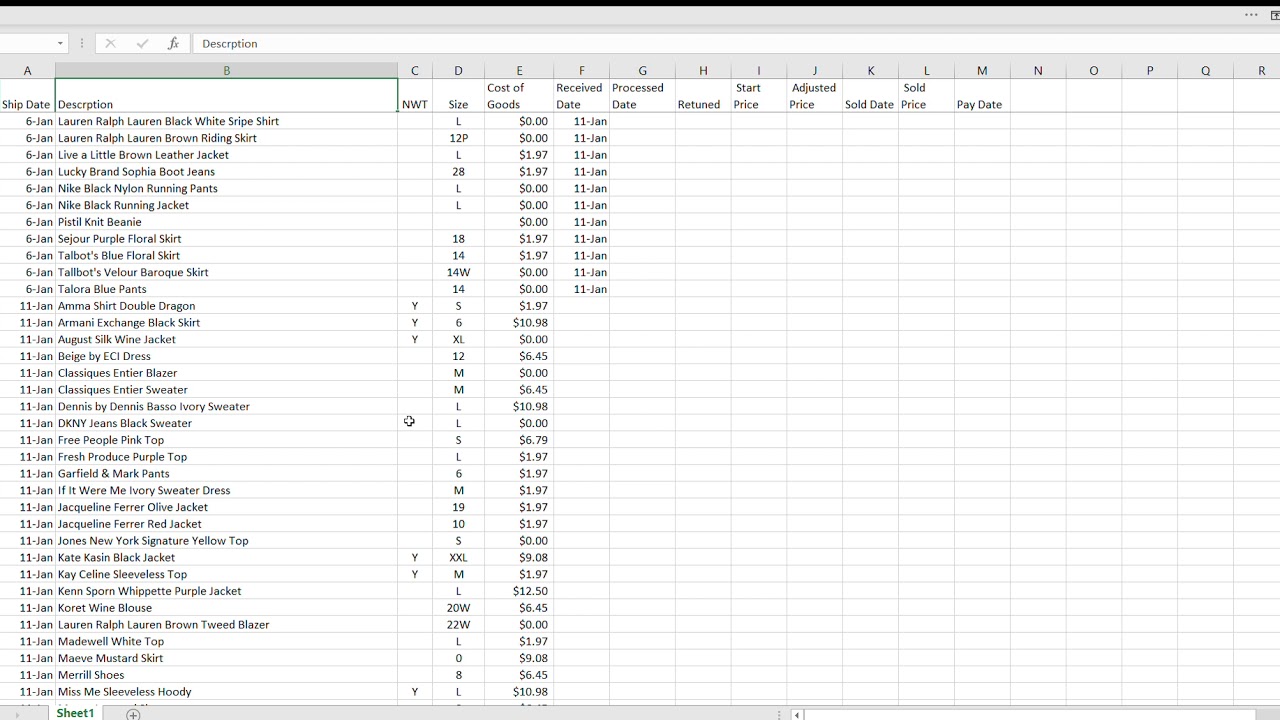
Task: Select column P header
Action: 1150,70
